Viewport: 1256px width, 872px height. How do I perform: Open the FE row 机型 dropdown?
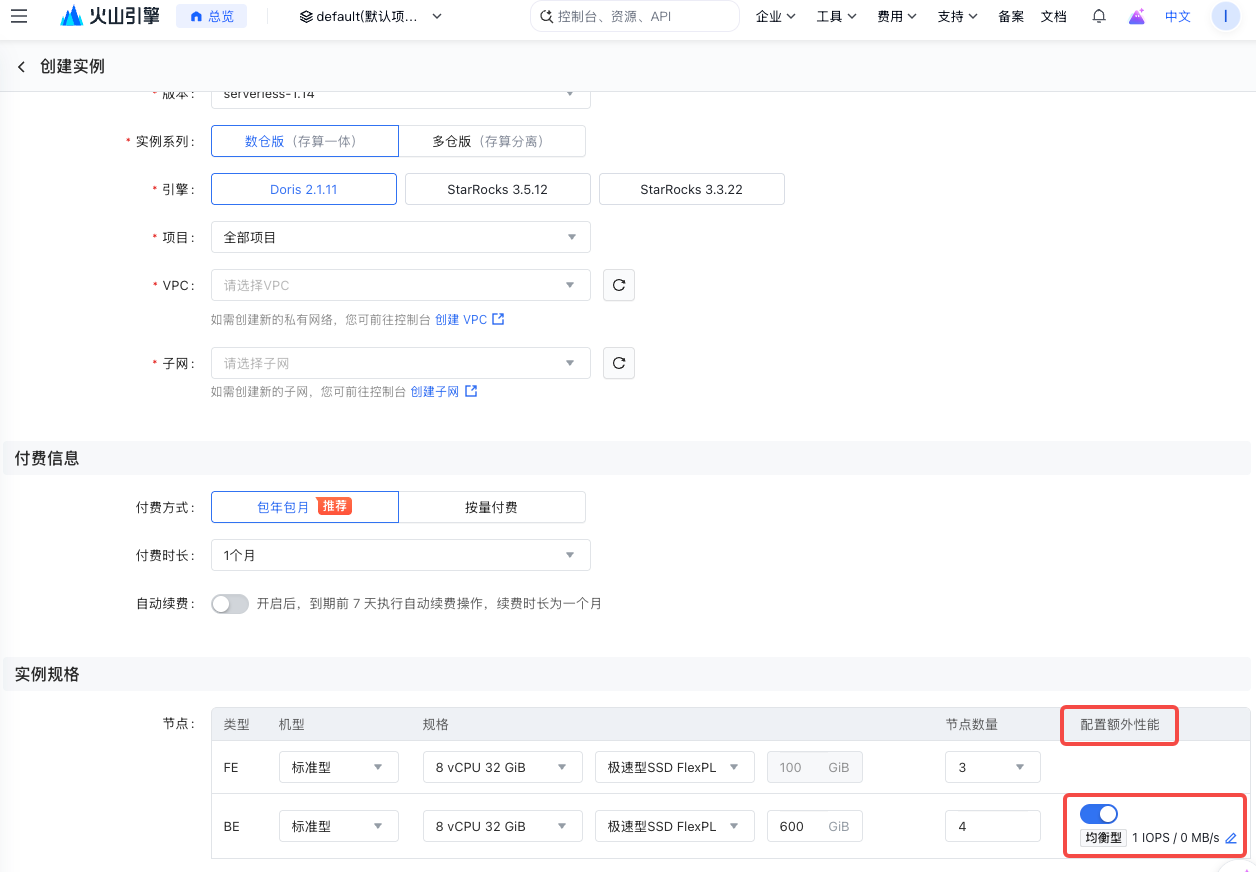coord(339,767)
